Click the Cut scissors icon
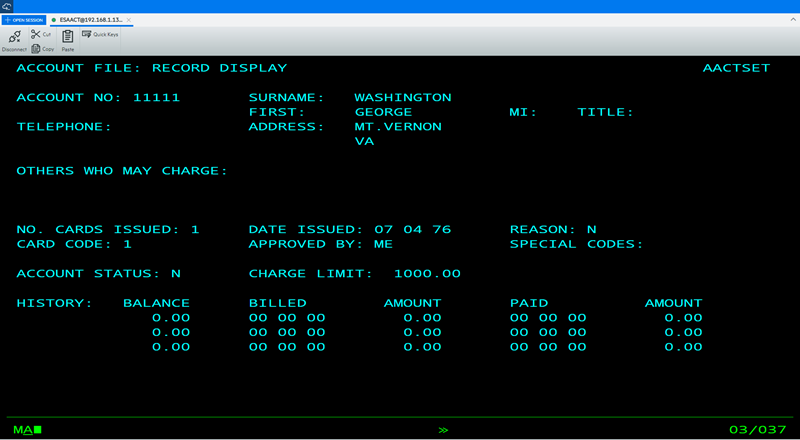The height and width of the screenshot is (440, 800). point(35,34)
